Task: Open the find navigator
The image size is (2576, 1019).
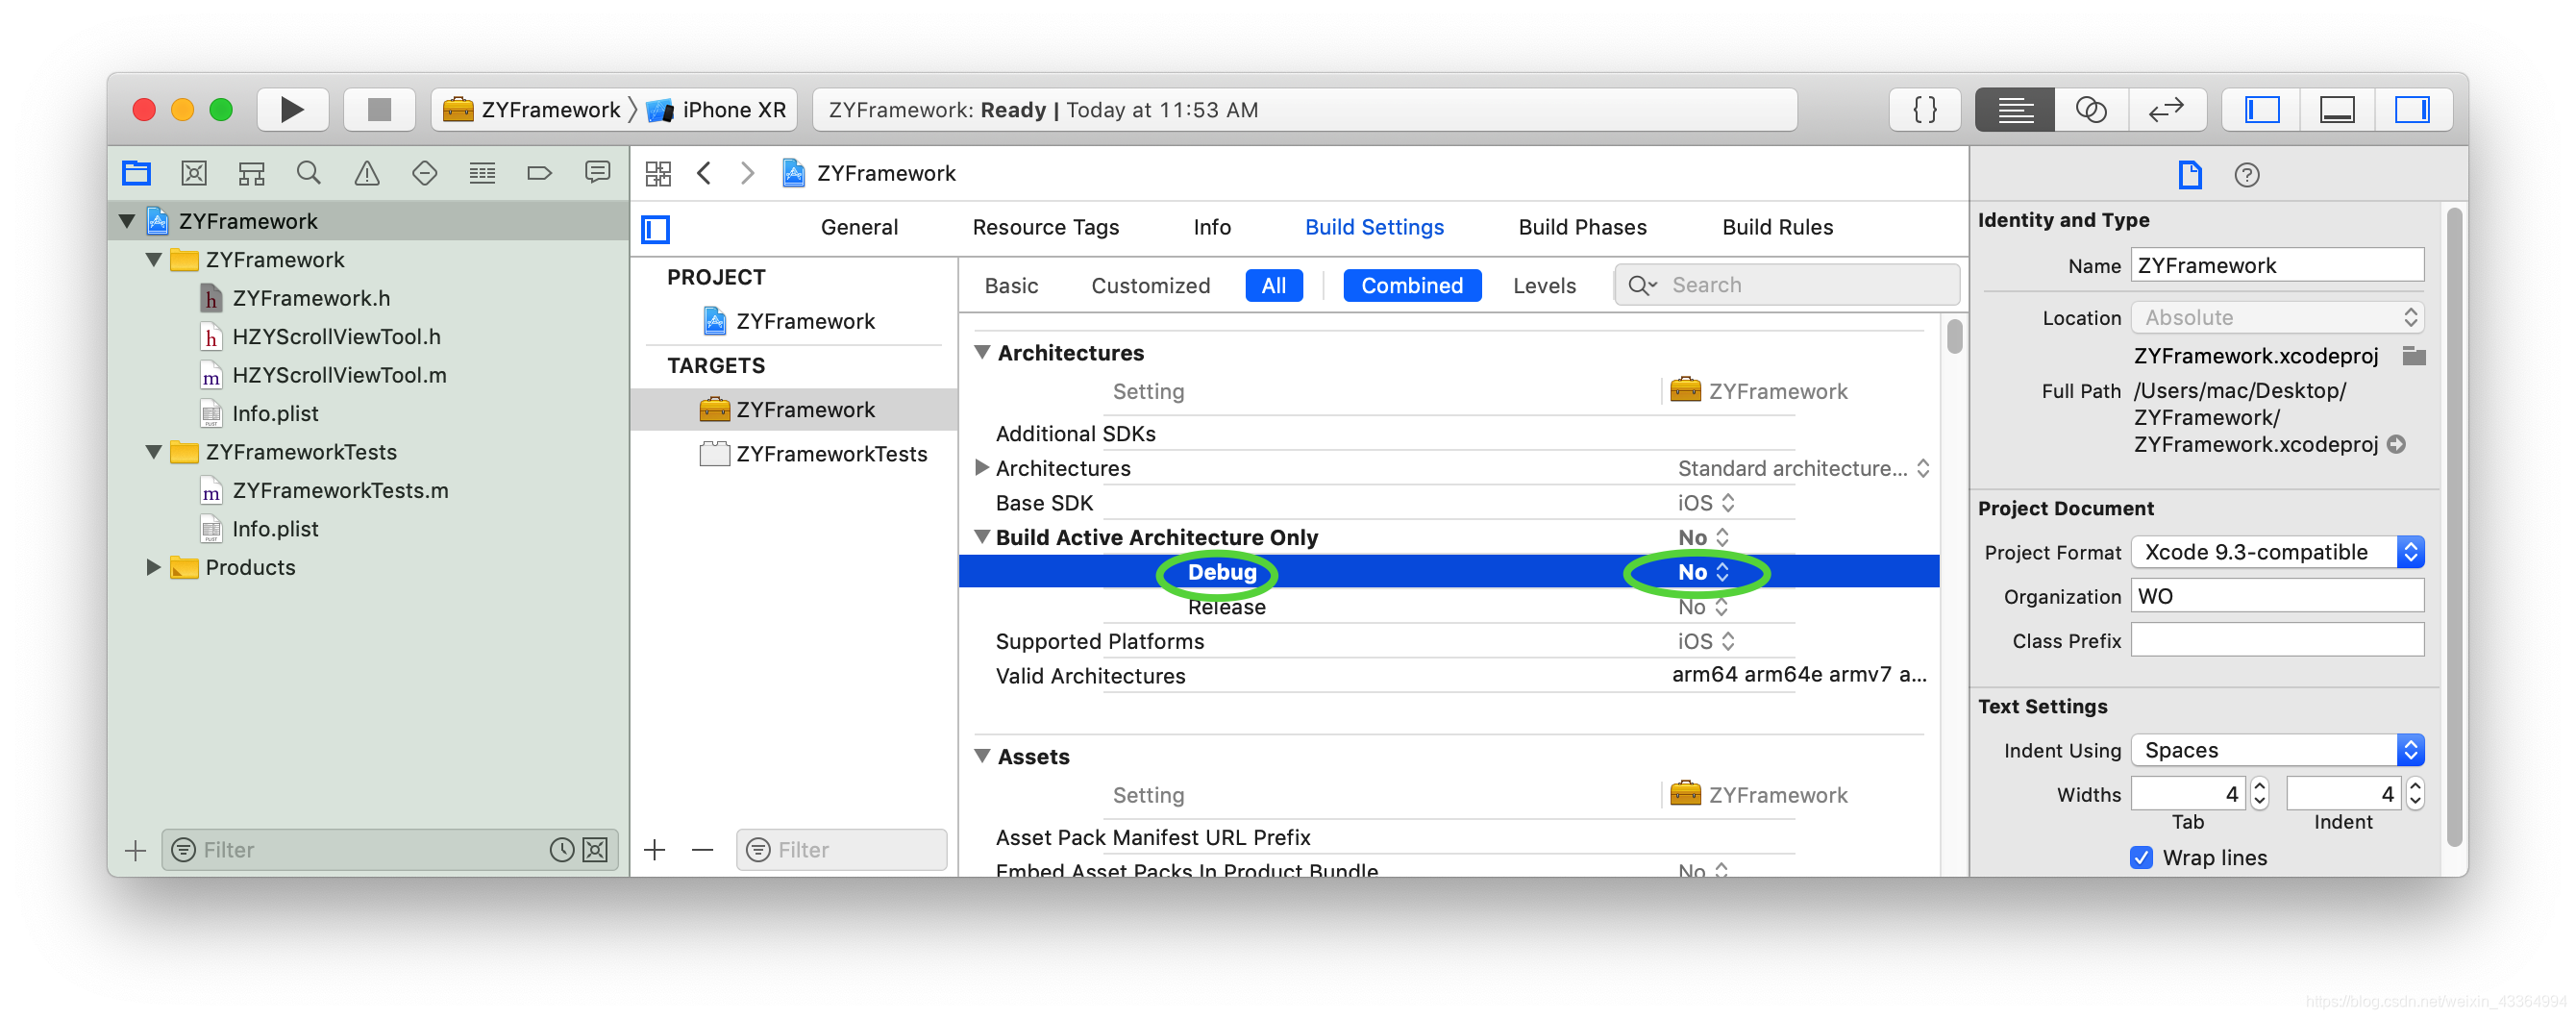Action: [309, 173]
